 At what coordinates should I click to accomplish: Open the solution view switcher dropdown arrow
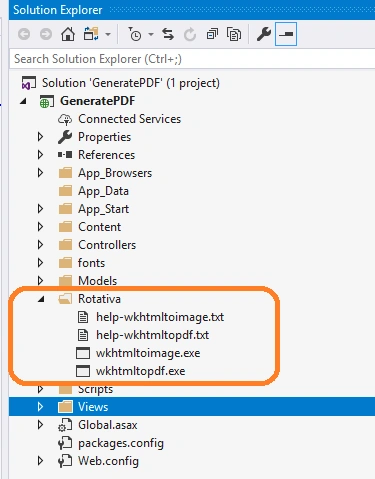tap(108, 34)
